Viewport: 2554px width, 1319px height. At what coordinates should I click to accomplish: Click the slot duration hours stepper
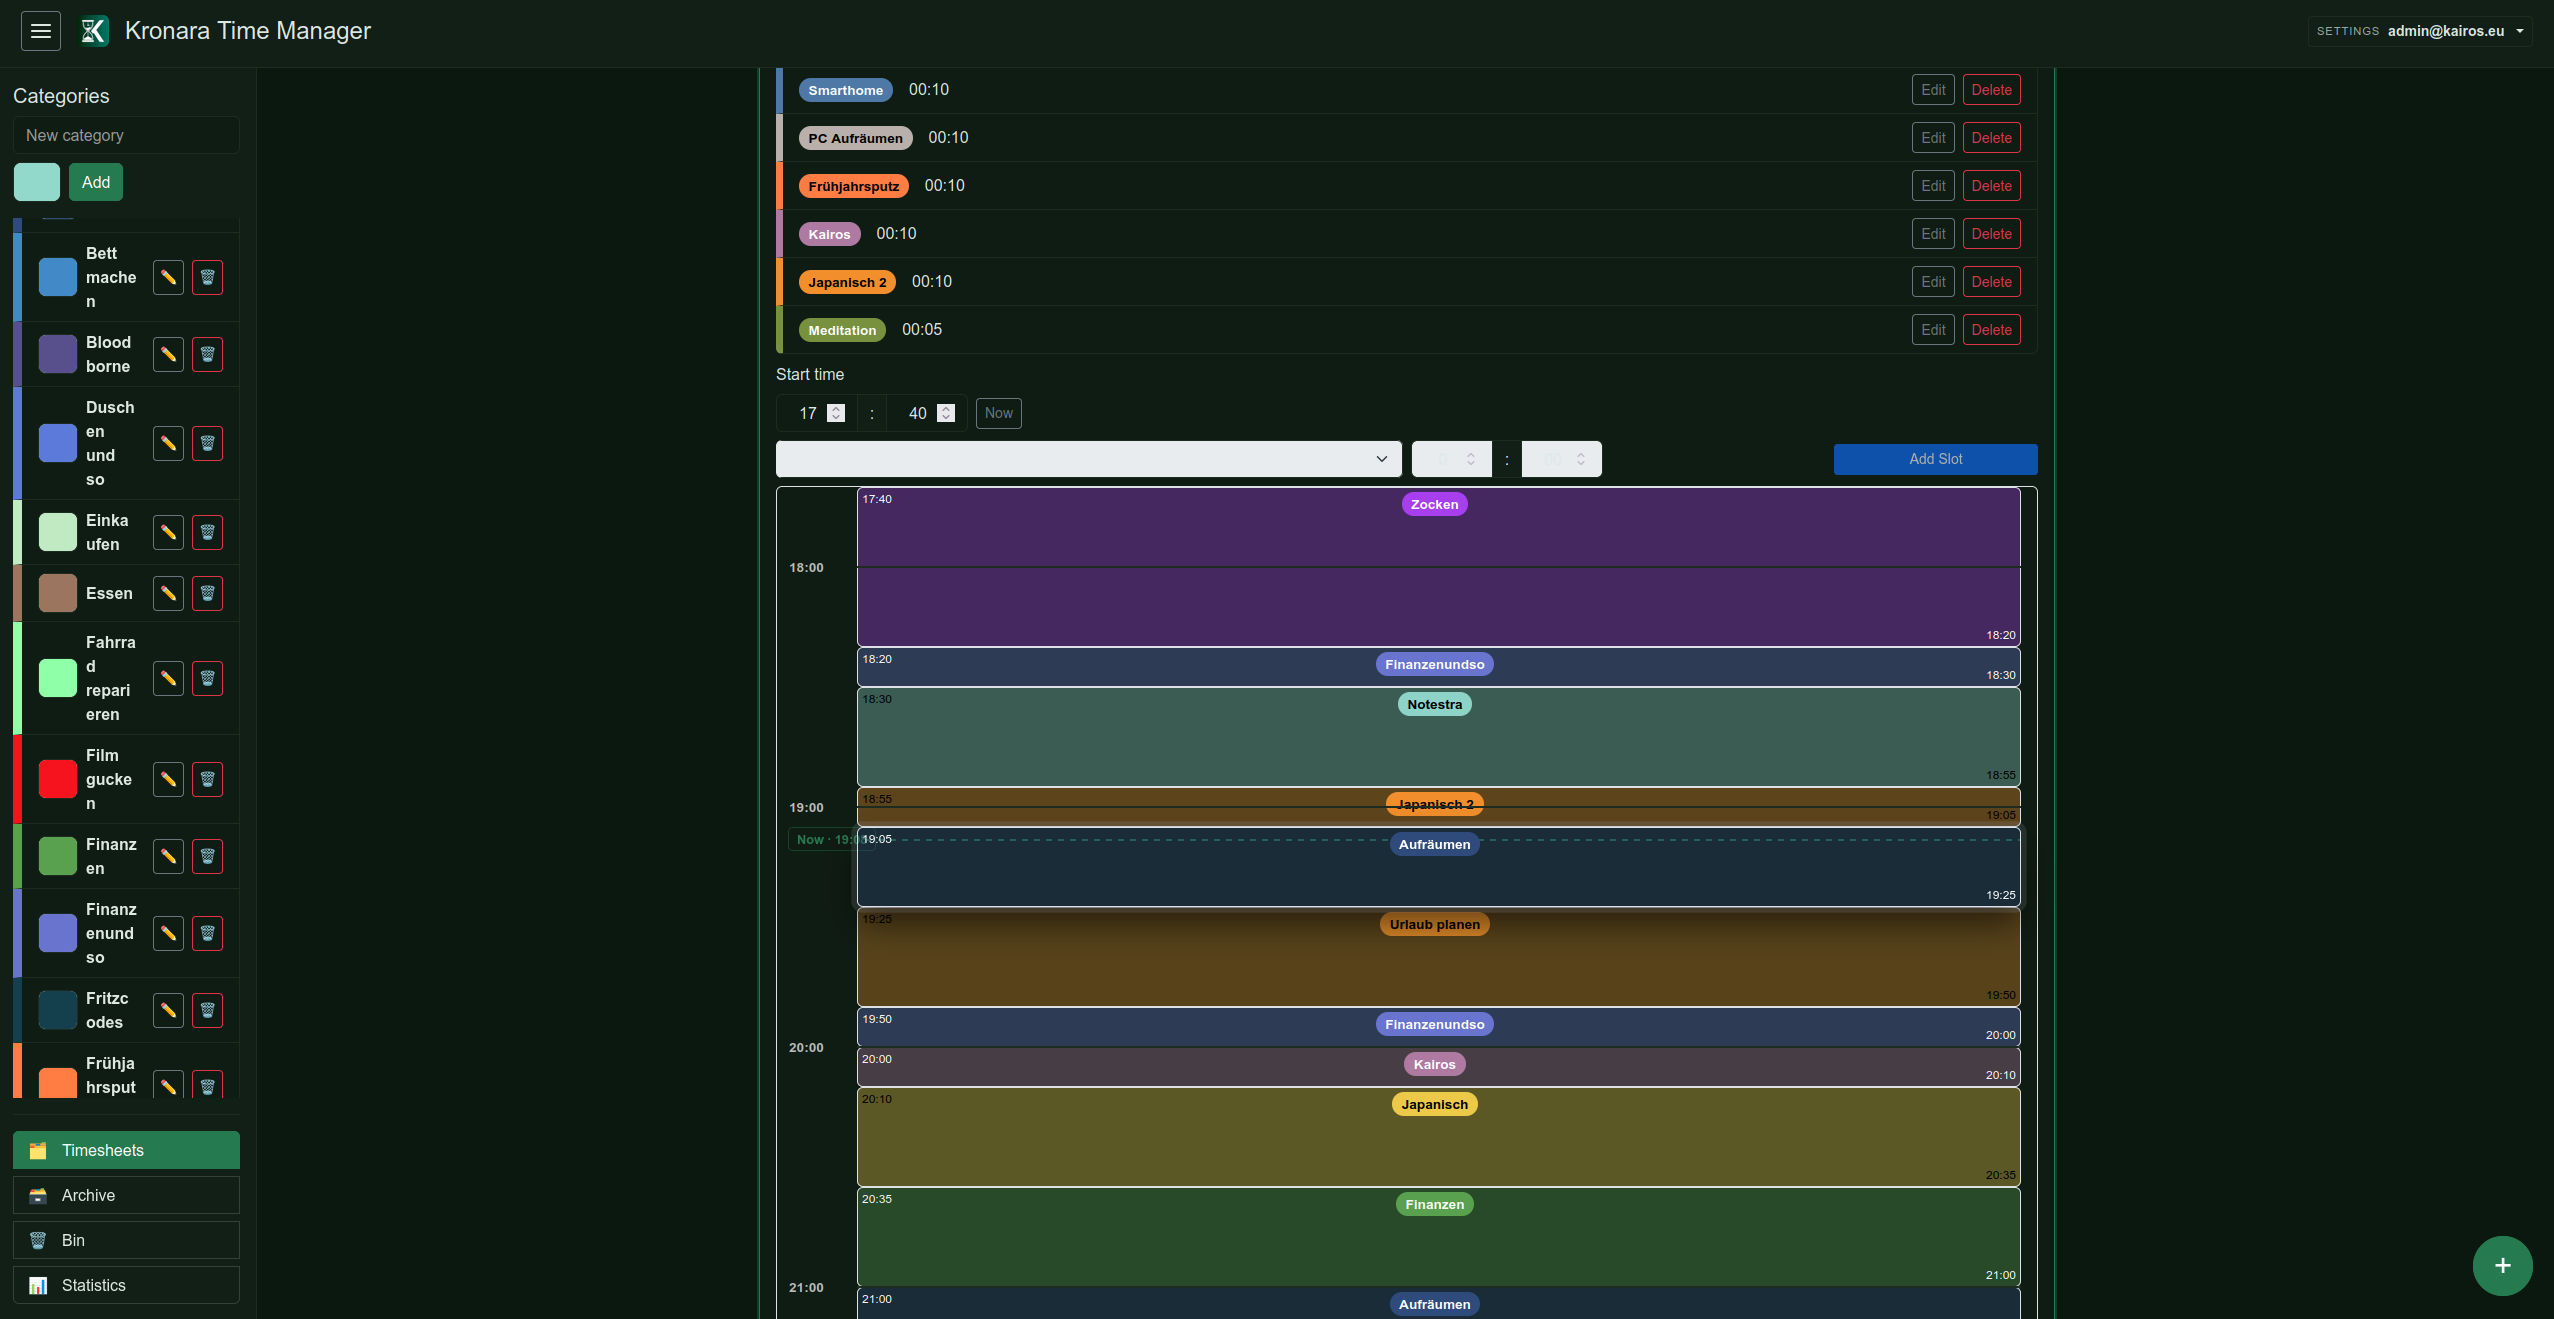pos(1470,459)
